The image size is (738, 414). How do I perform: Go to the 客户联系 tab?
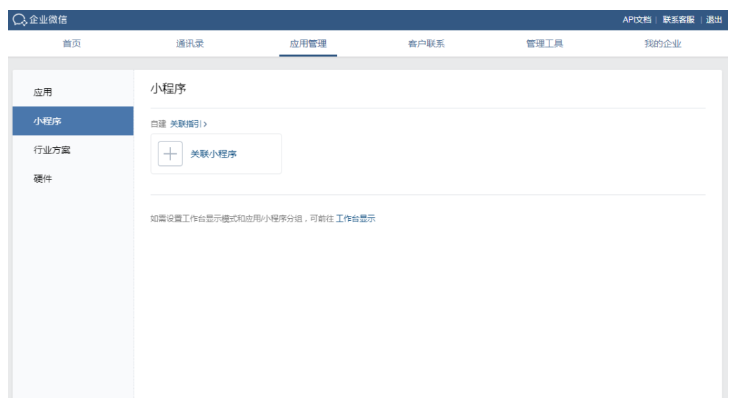[426, 44]
